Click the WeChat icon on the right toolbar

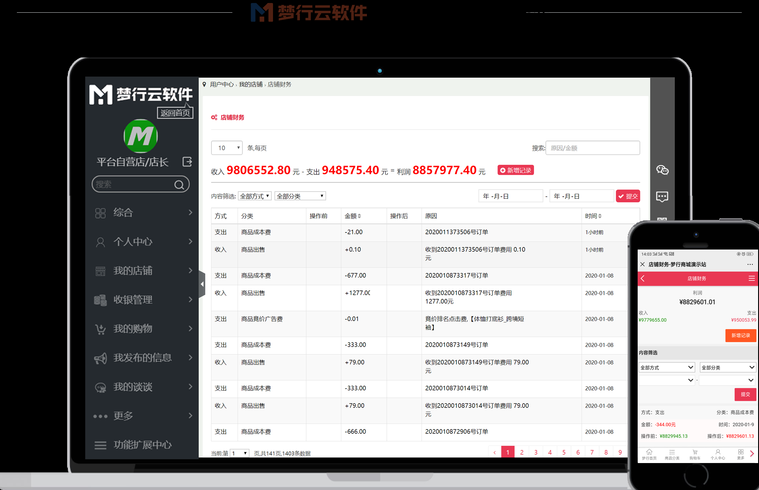[662, 169]
